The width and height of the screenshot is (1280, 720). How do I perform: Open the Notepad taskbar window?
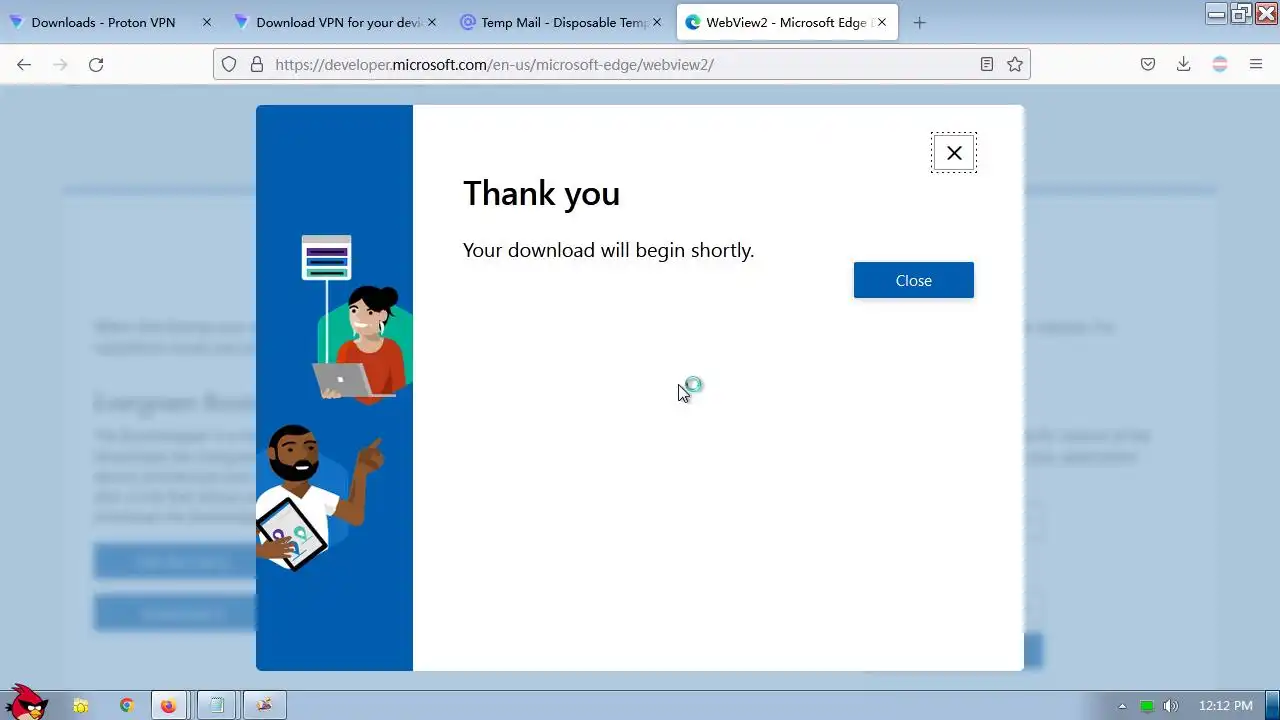[x=216, y=706]
